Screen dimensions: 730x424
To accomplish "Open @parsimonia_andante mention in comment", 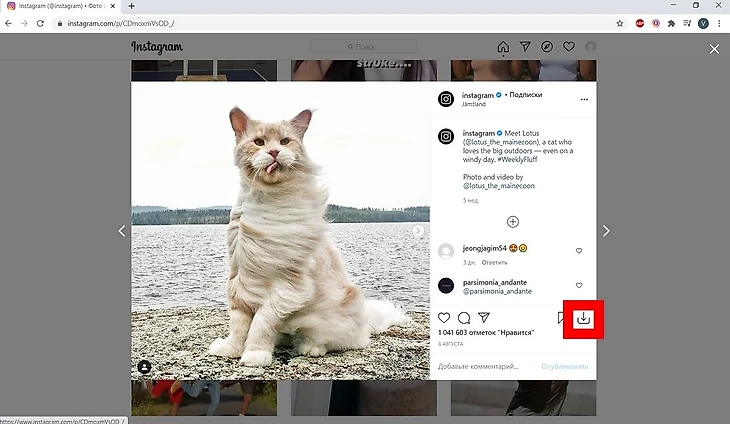I will [497, 291].
